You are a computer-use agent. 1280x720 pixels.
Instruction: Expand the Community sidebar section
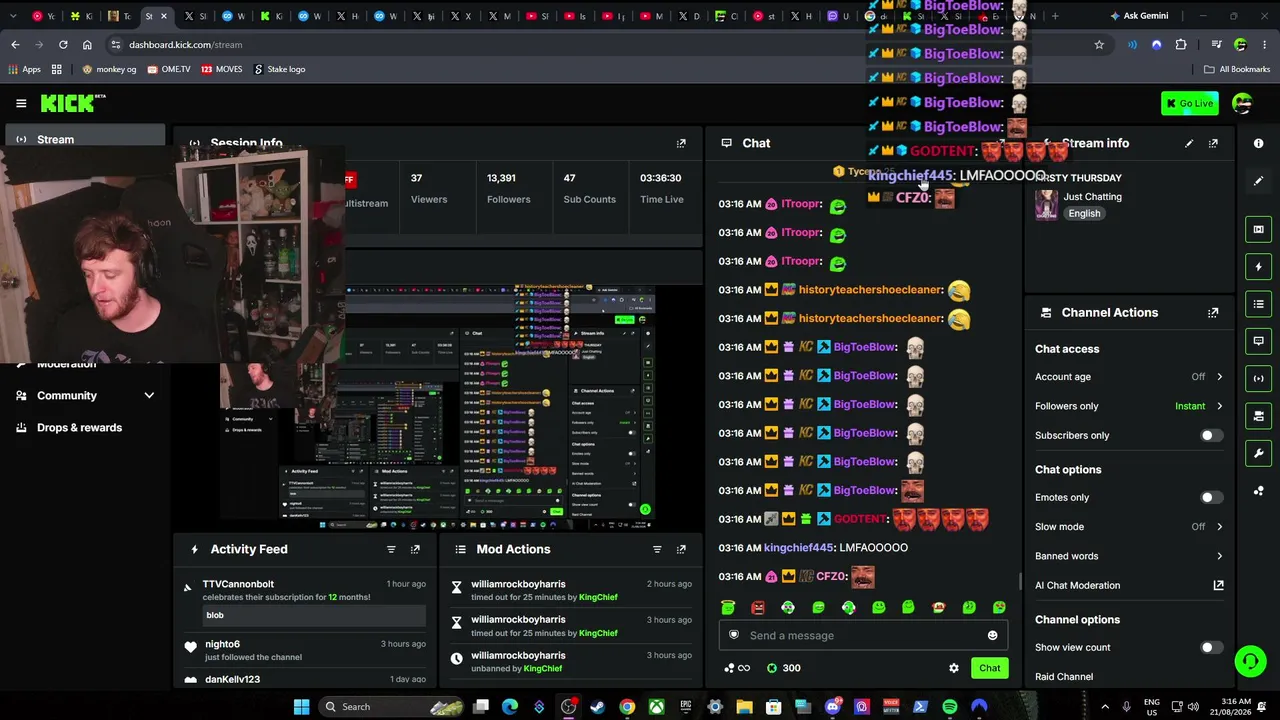click(x=149, y=396)
